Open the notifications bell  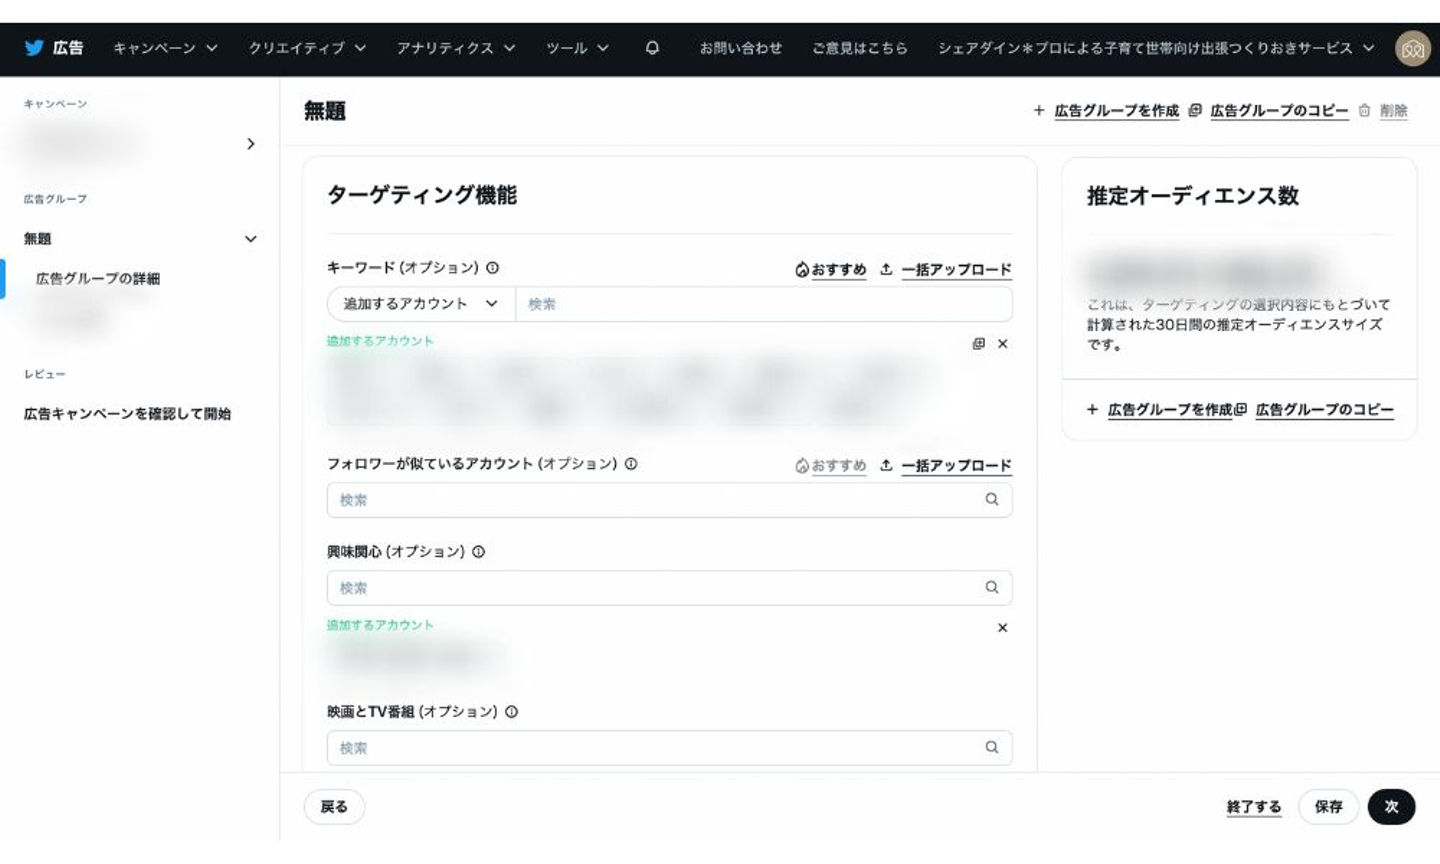pos(652,48)
